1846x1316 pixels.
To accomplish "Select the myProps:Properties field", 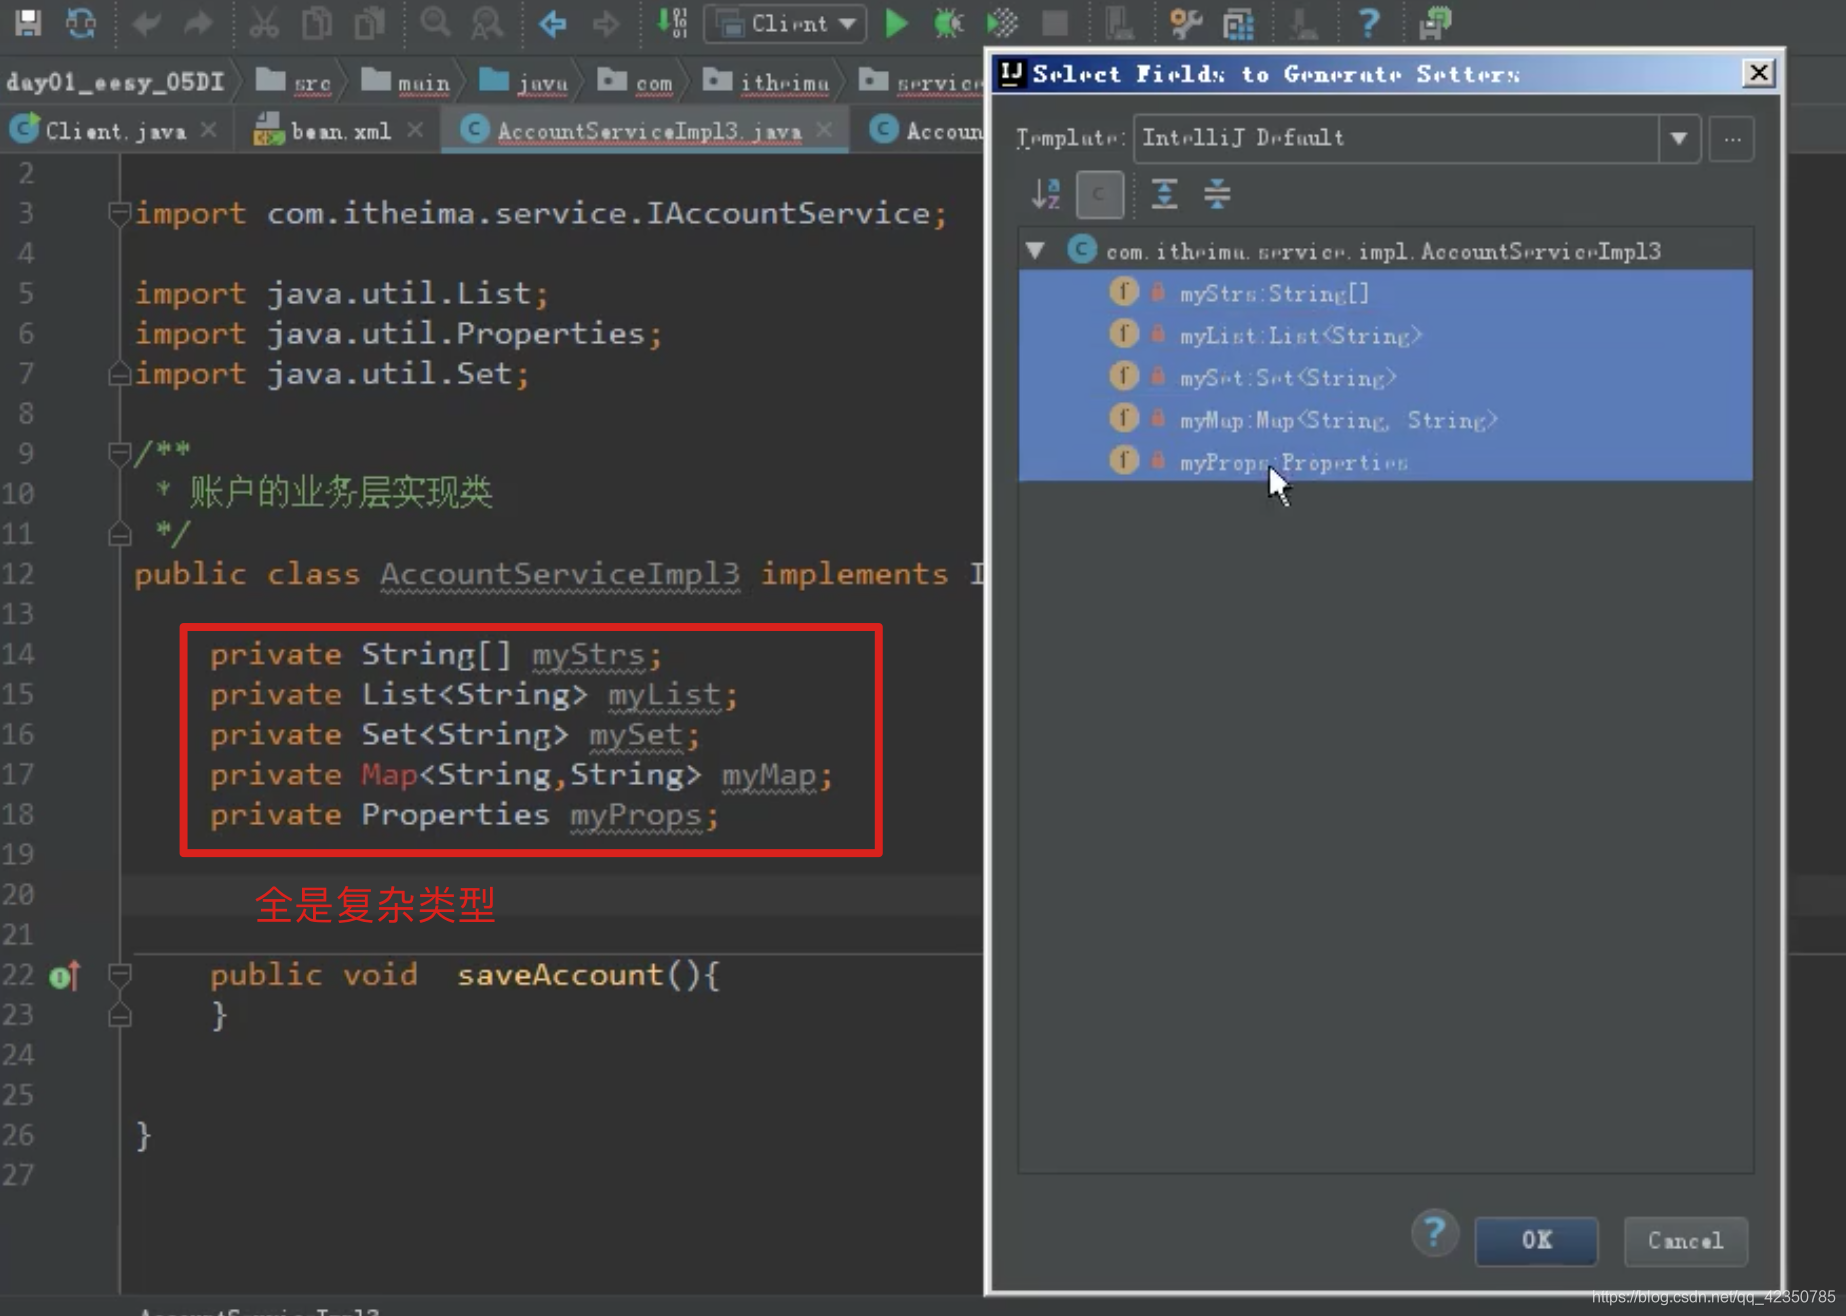I will [1385, 462].
